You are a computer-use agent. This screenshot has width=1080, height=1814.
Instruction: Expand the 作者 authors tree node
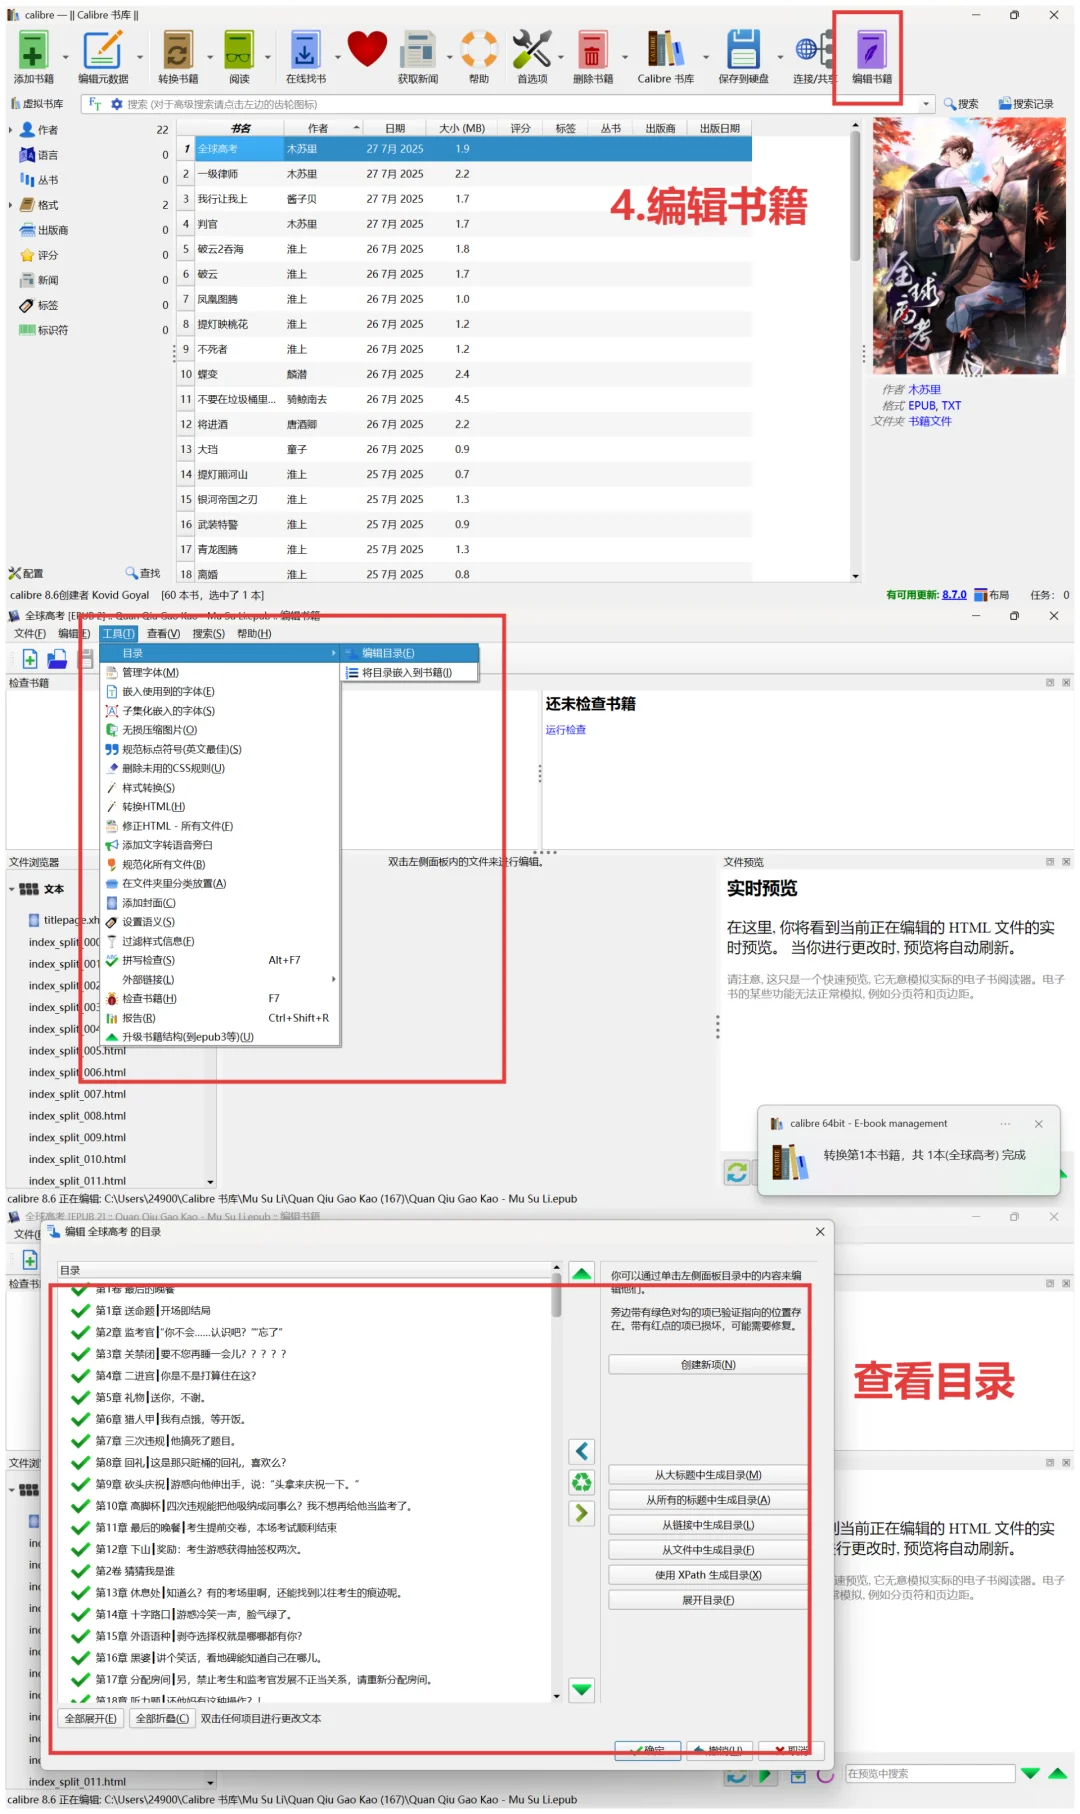point(11,130)
